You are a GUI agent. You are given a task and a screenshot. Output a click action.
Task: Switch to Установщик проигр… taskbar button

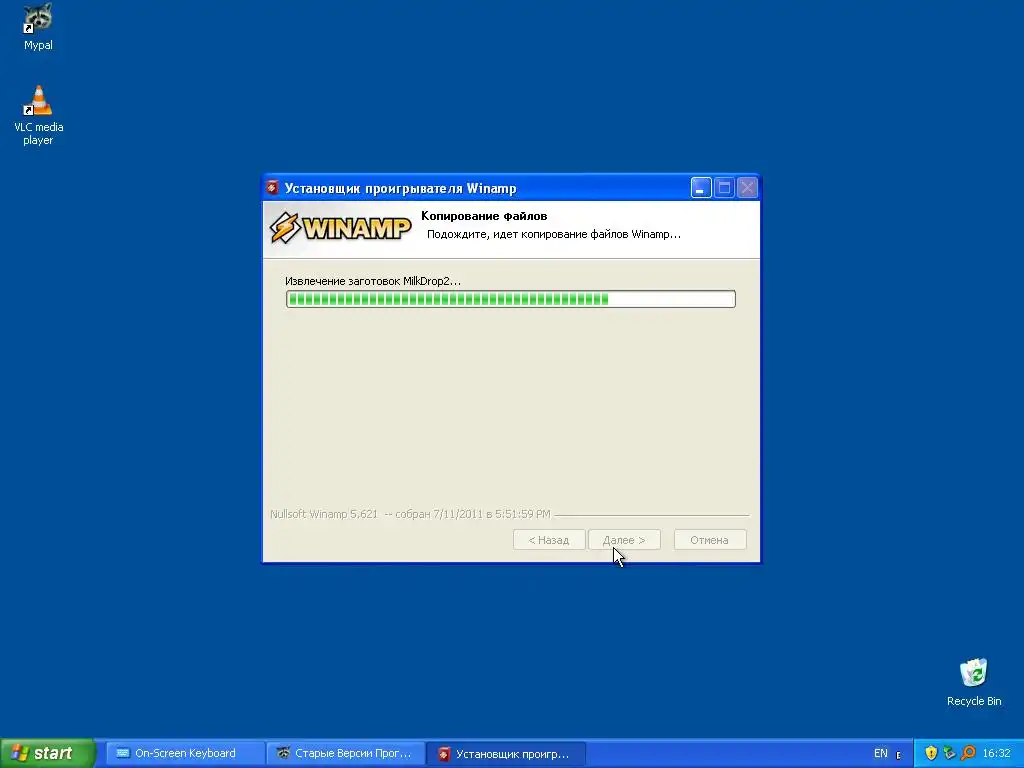[x=507, y=754]
